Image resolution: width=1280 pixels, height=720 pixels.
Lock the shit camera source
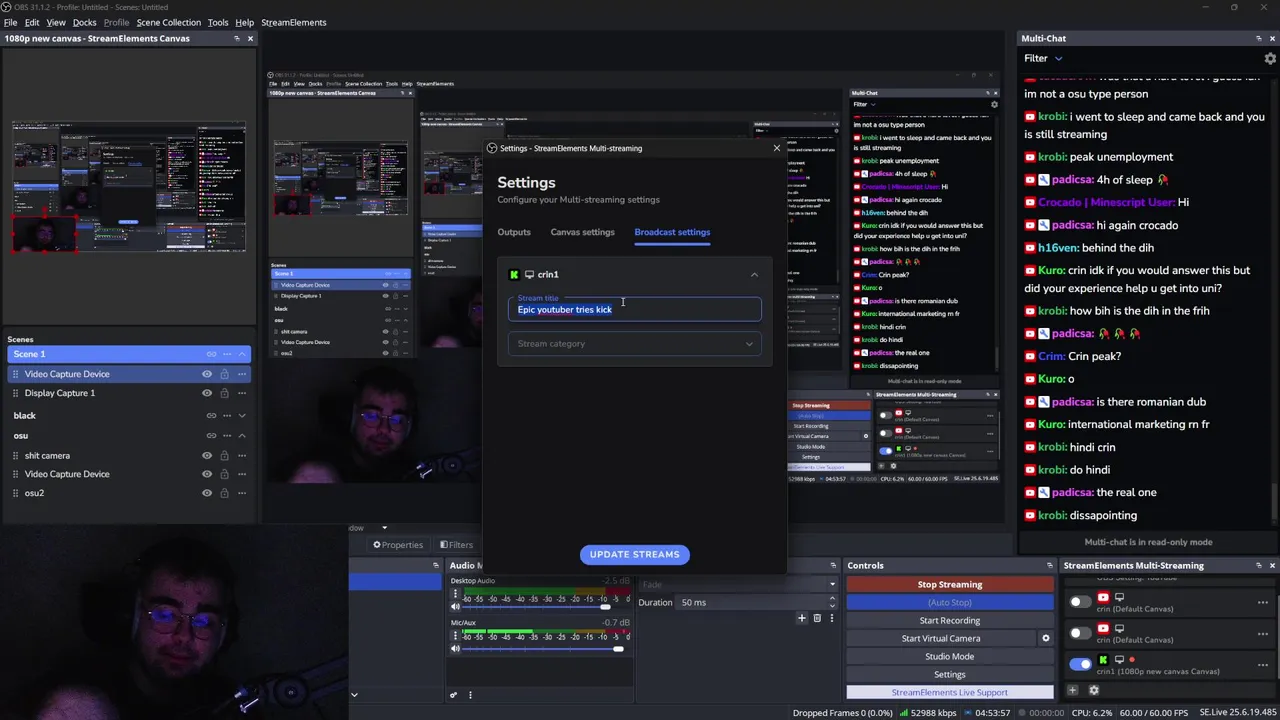(224, 456)
